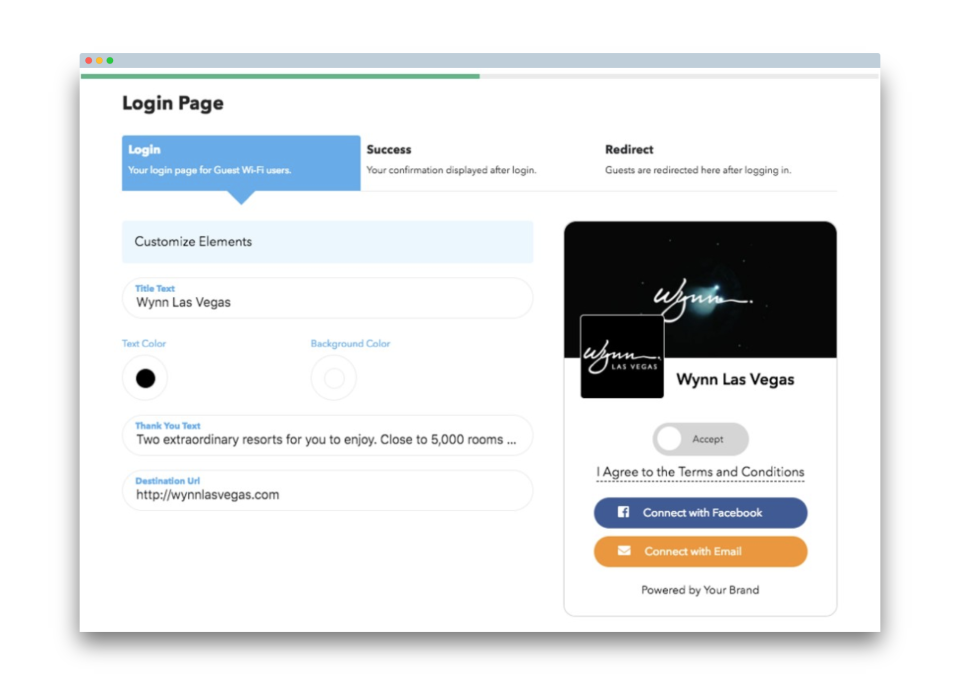Toggle the Accept switch
This screenshot has height=685, width=960.
(x=700, y=439)
